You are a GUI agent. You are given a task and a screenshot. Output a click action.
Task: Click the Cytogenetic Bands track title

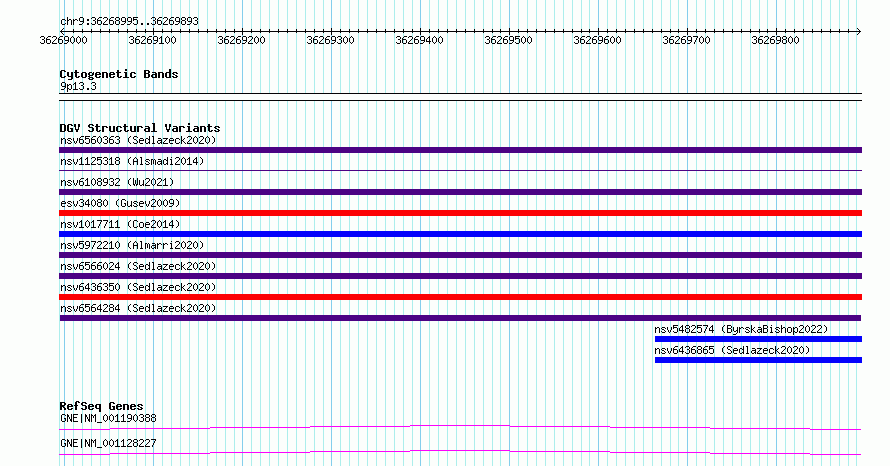pos(119,74)
